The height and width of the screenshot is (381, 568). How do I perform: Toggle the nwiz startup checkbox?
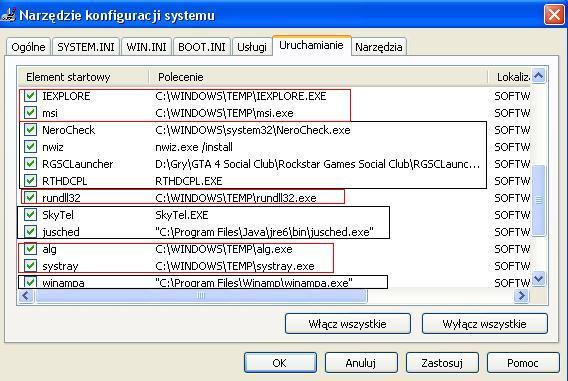tap(30, 147)
